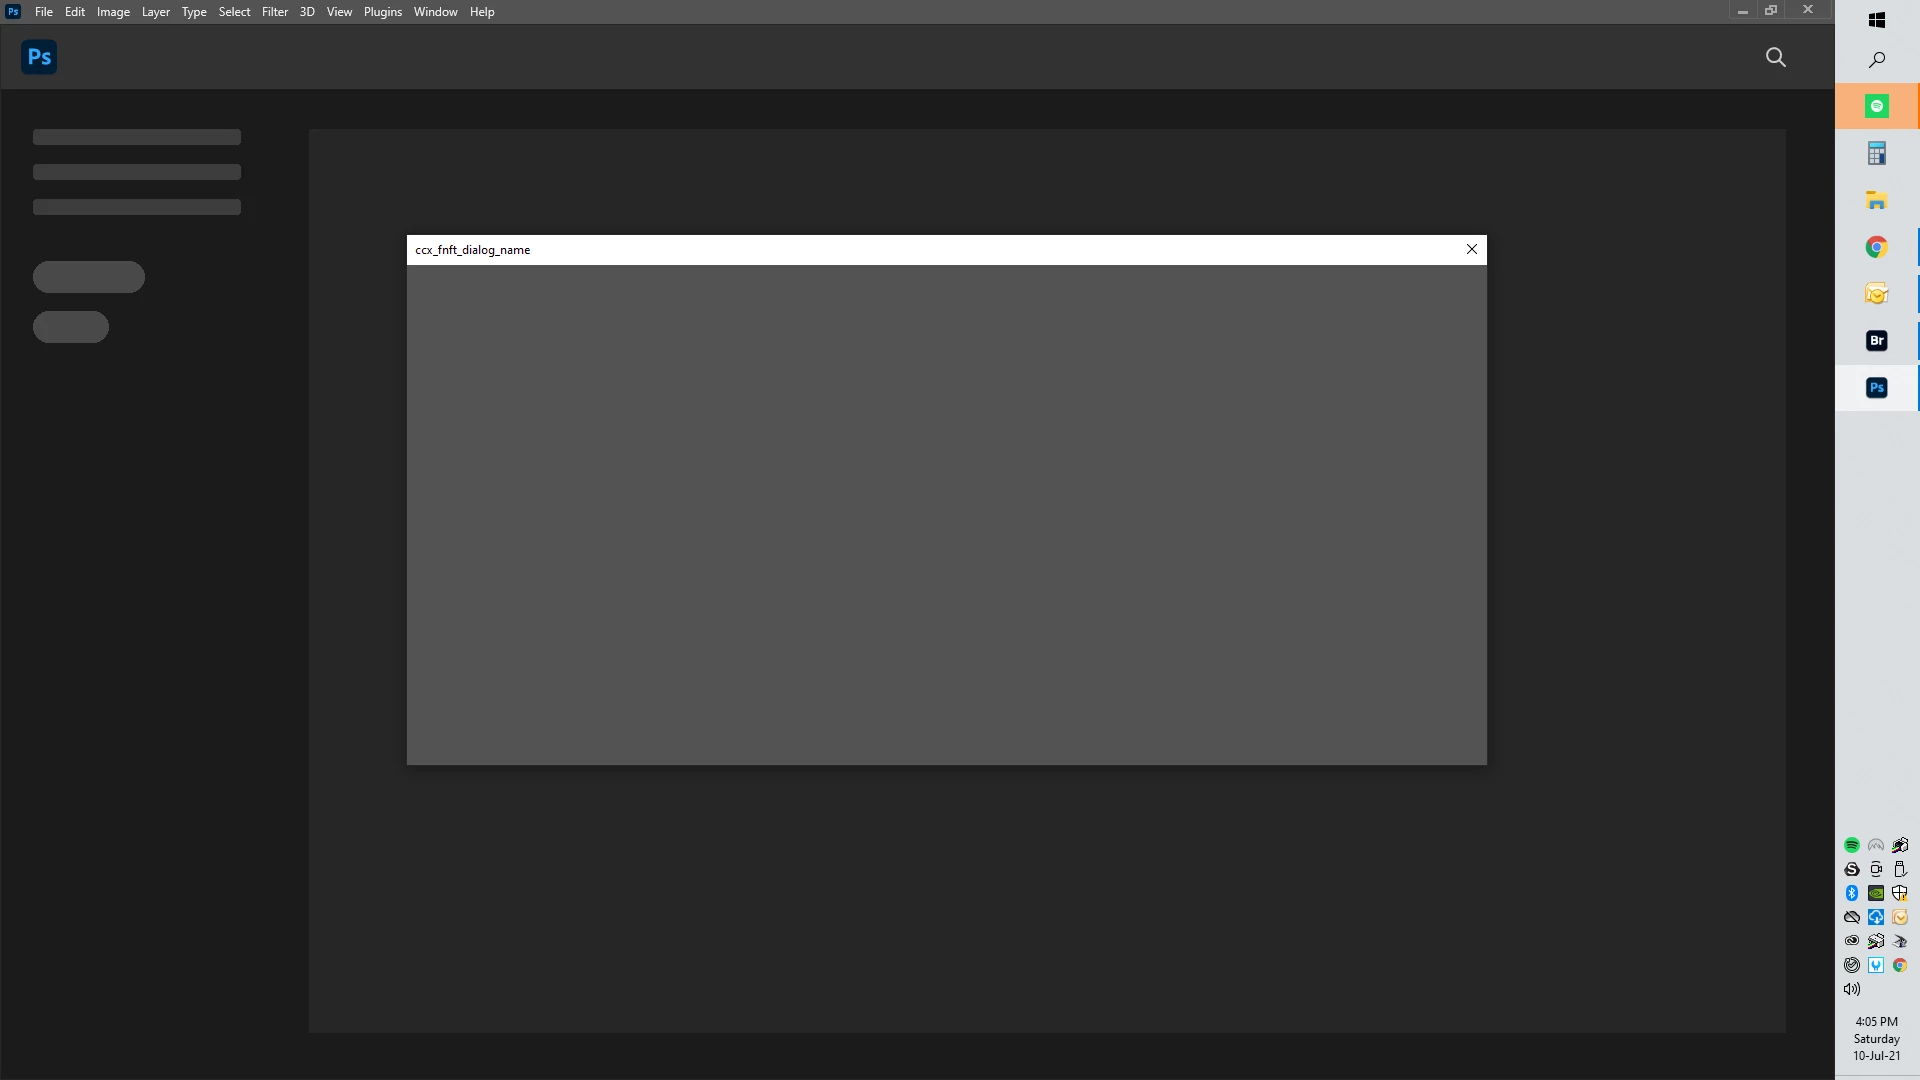Image resolution: width=1920 pixels, height=1080 pixels.
Task: Open the File menu
Action: (x=43, y=12)
